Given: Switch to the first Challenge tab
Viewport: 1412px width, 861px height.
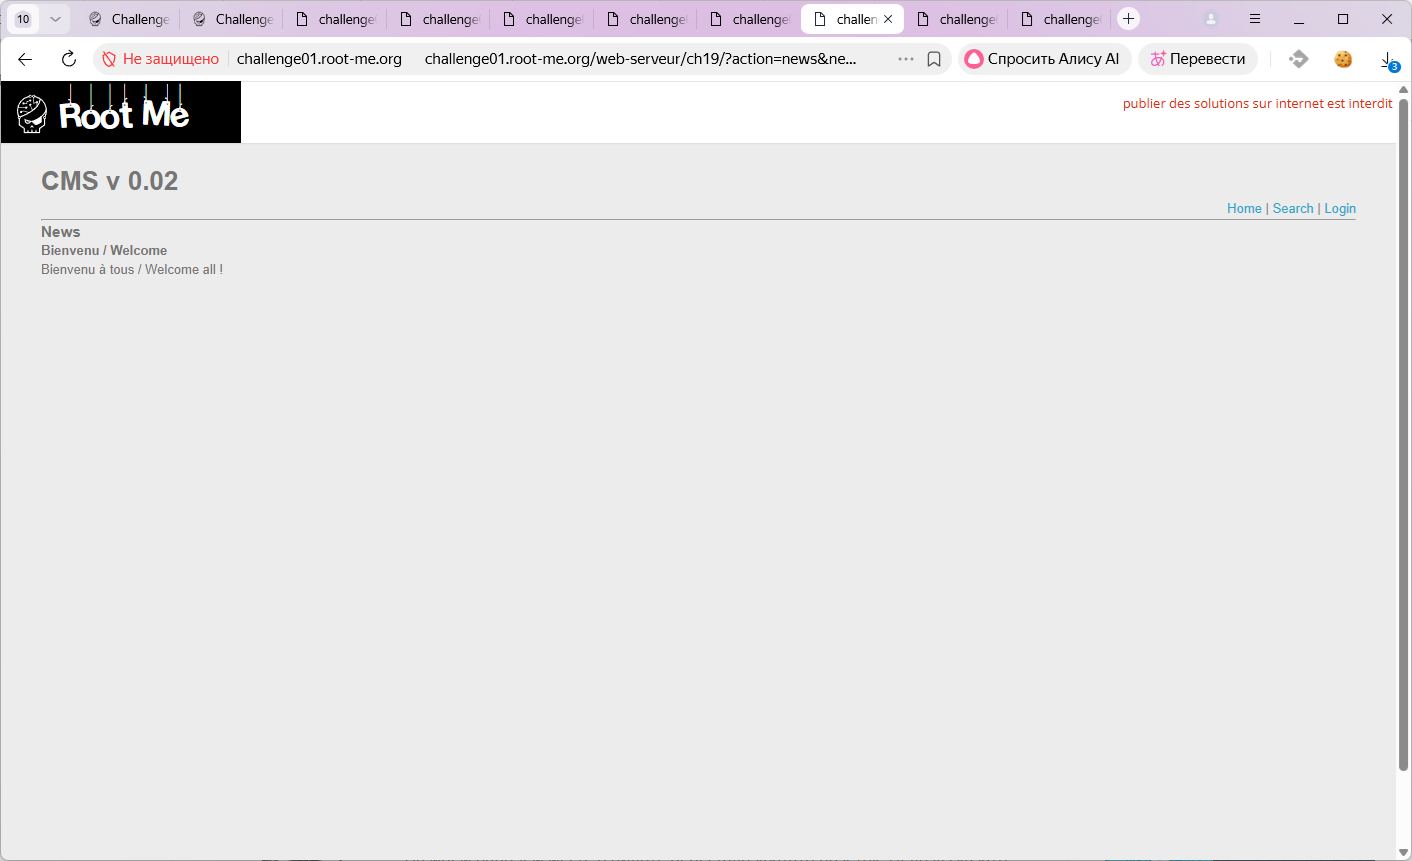Looking at the screenshot, I should tap(129, 19).
